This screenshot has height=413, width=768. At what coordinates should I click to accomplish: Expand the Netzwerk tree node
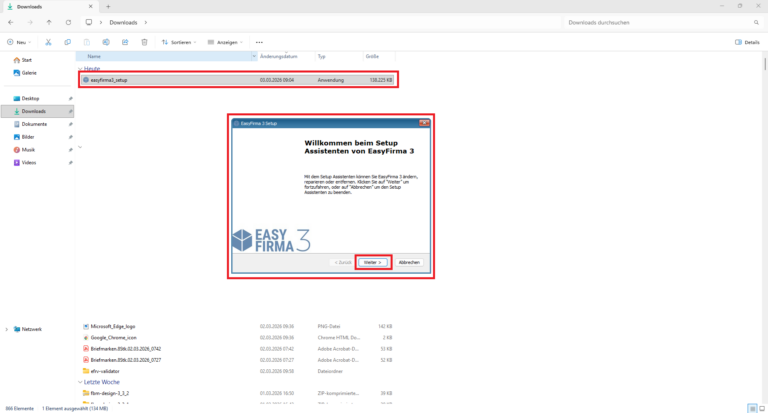click(6, 329)
